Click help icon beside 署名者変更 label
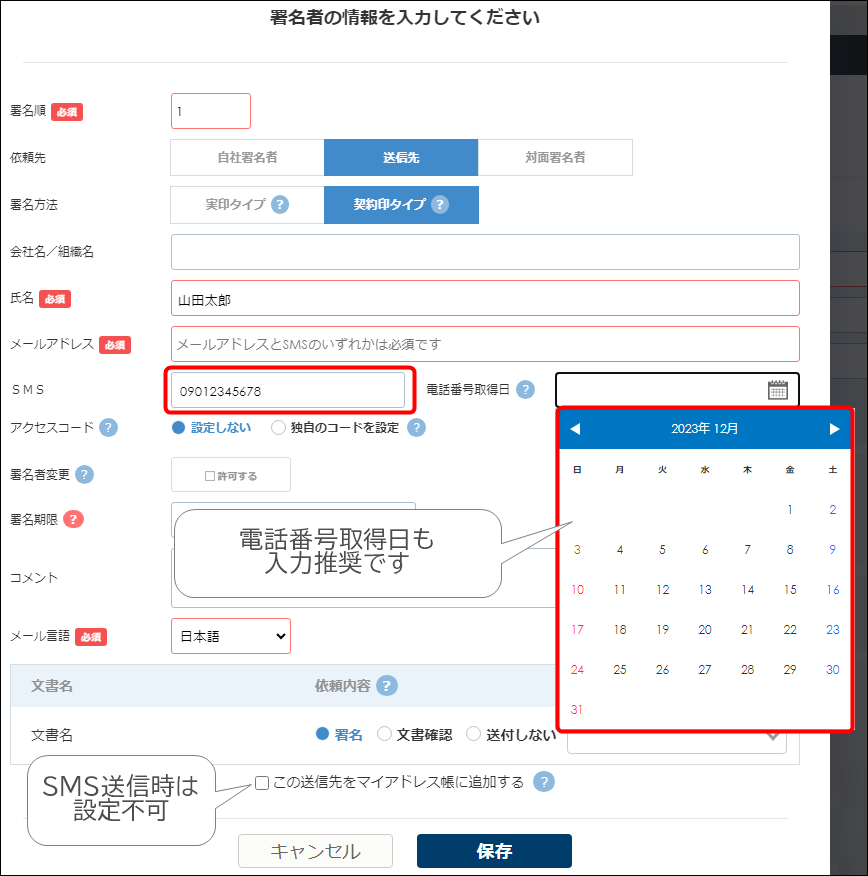Viewport: 868px width, 876px height. click(x=85, y=474)
